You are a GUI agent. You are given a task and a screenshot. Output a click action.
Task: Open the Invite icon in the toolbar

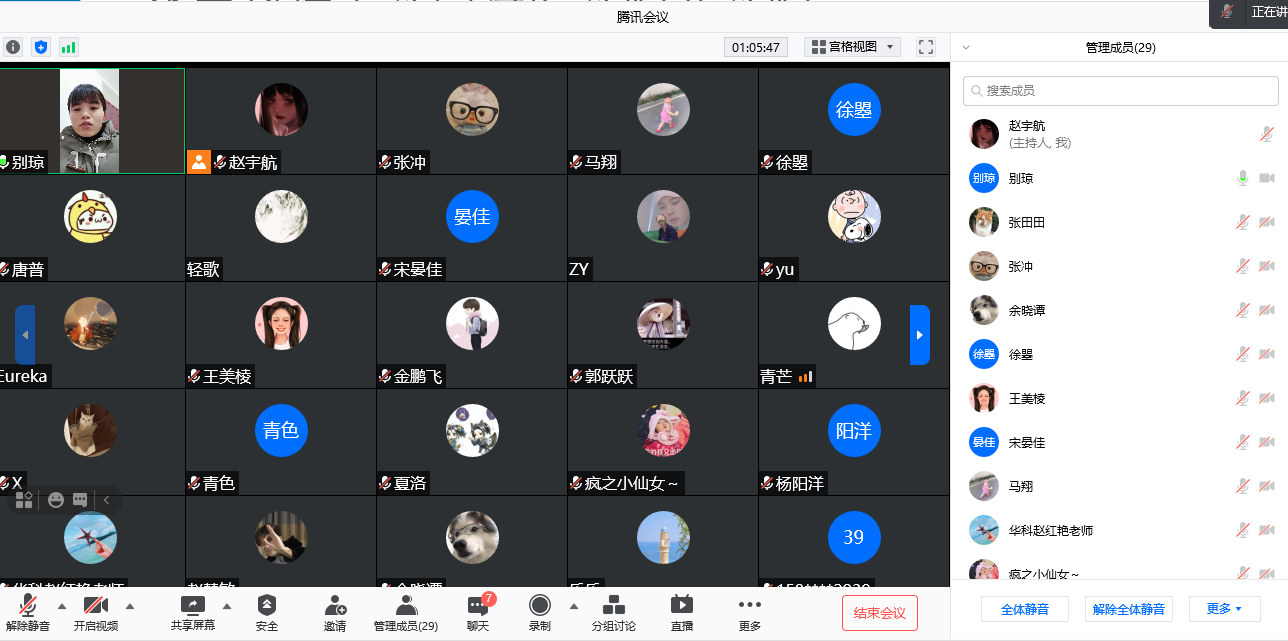pos(335,605)
